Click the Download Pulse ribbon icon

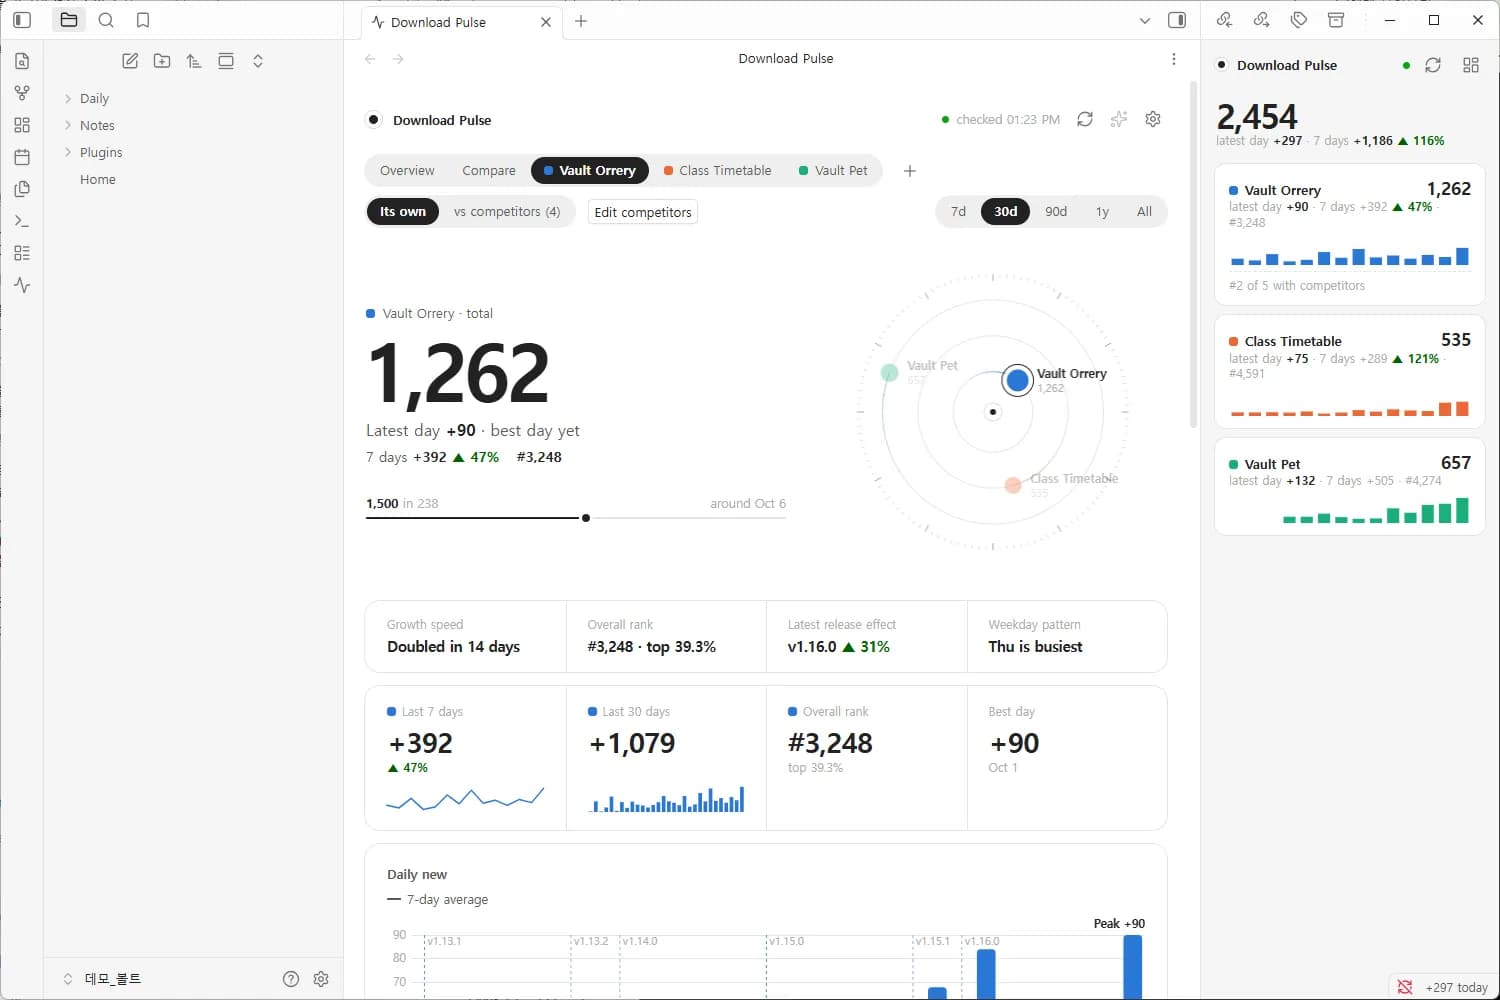tap(22, 285)
